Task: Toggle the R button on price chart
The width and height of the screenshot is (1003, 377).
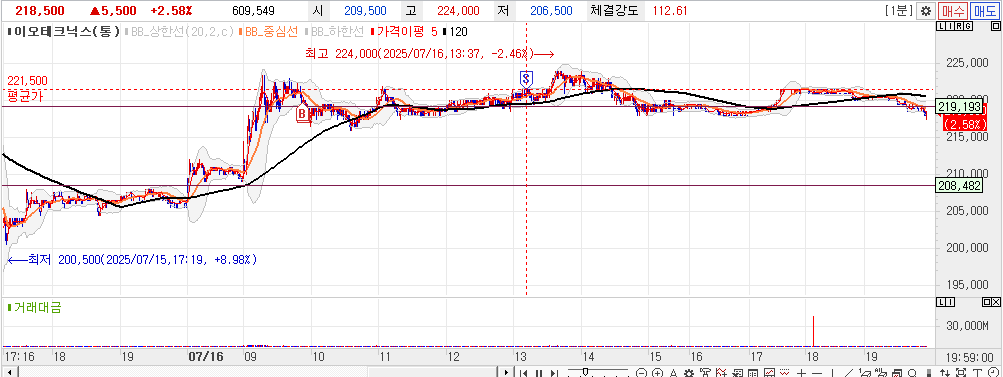Action: pyautogui.click(x=959, y=26)
